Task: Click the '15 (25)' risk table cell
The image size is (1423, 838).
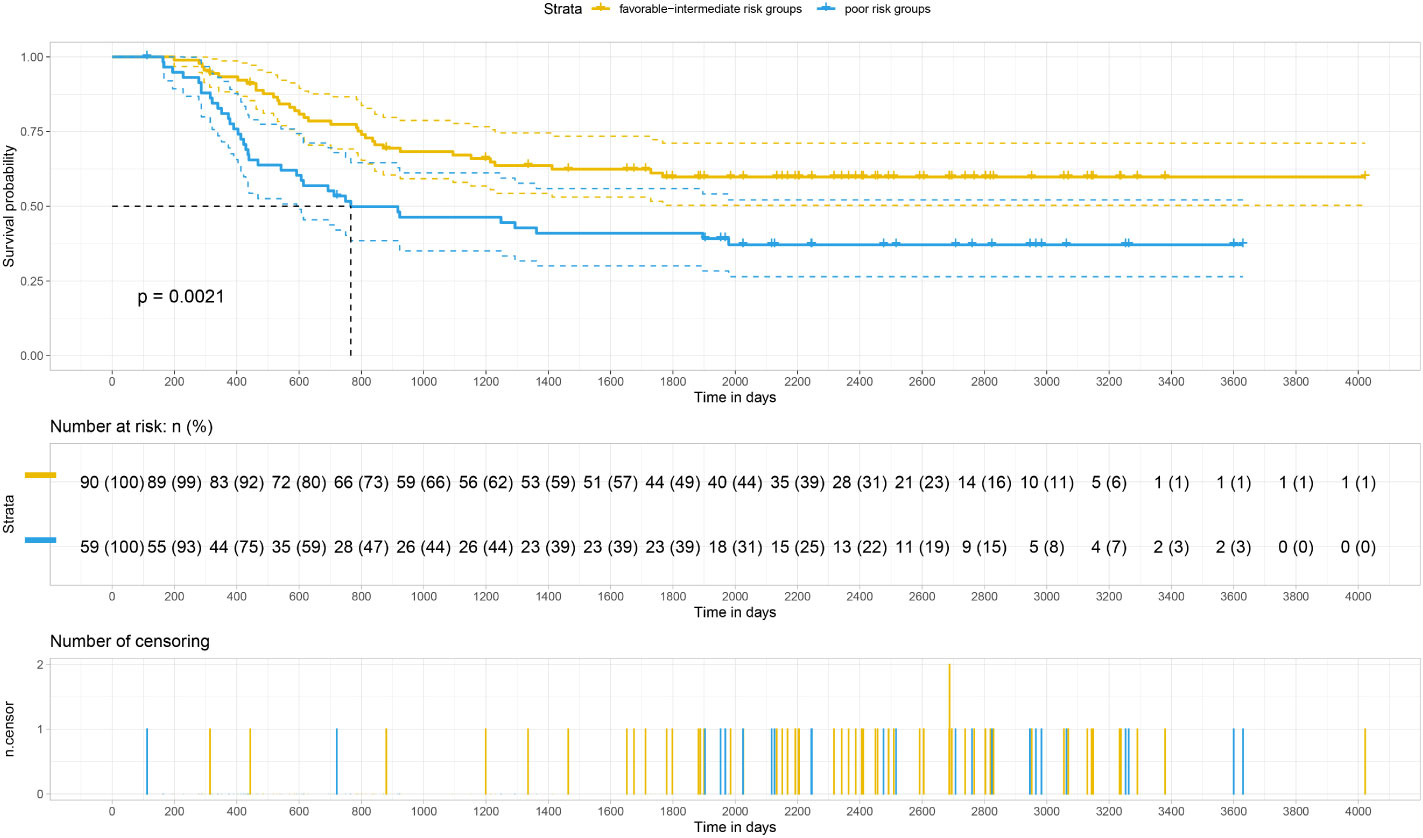Action: pos(797,548)
